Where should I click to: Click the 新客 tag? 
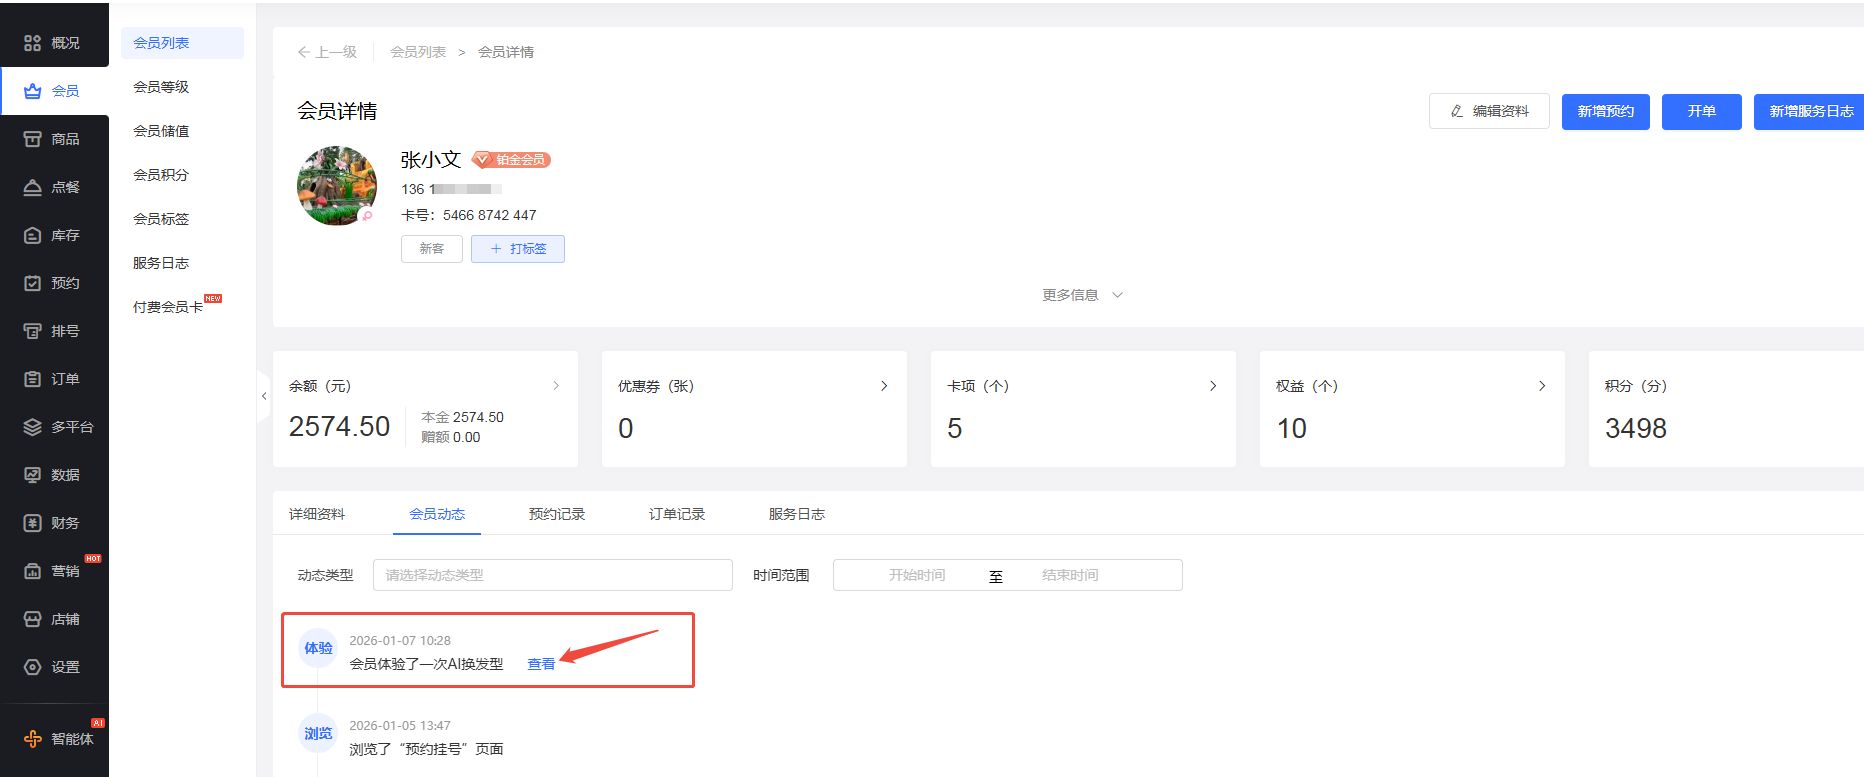click(432, 249)
